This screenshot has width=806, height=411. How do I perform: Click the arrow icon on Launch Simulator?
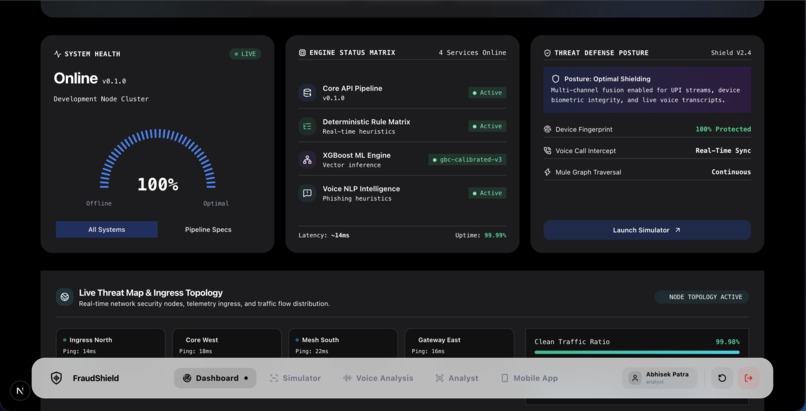pos(677,230)
